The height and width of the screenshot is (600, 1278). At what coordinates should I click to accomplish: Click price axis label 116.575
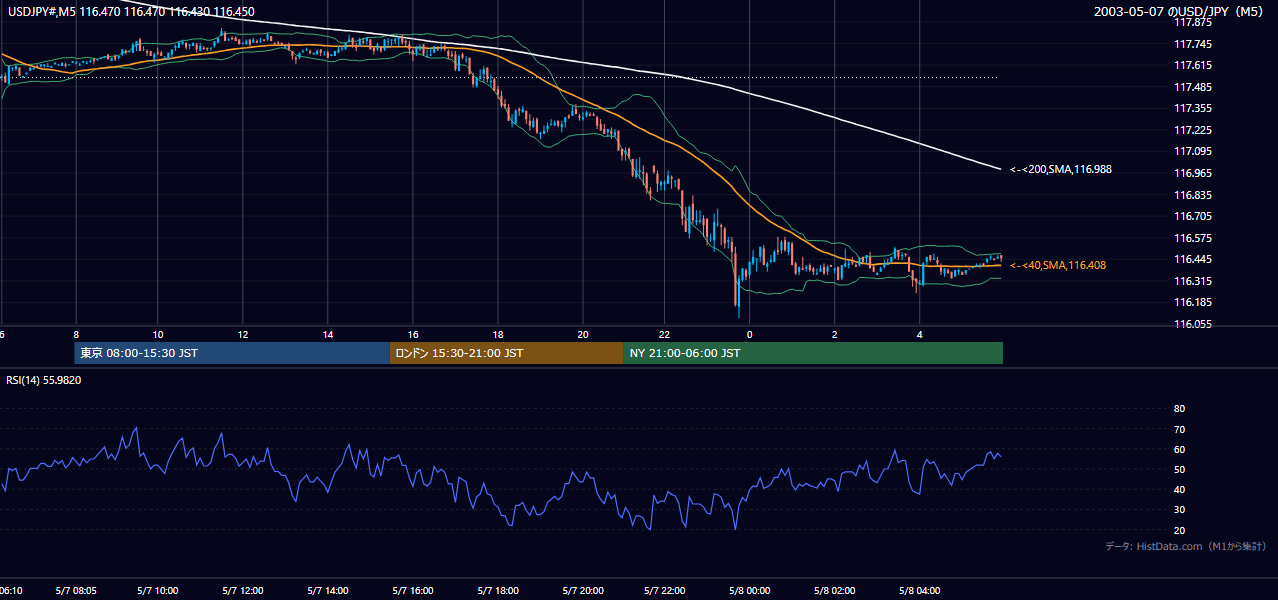point(1195,238)
